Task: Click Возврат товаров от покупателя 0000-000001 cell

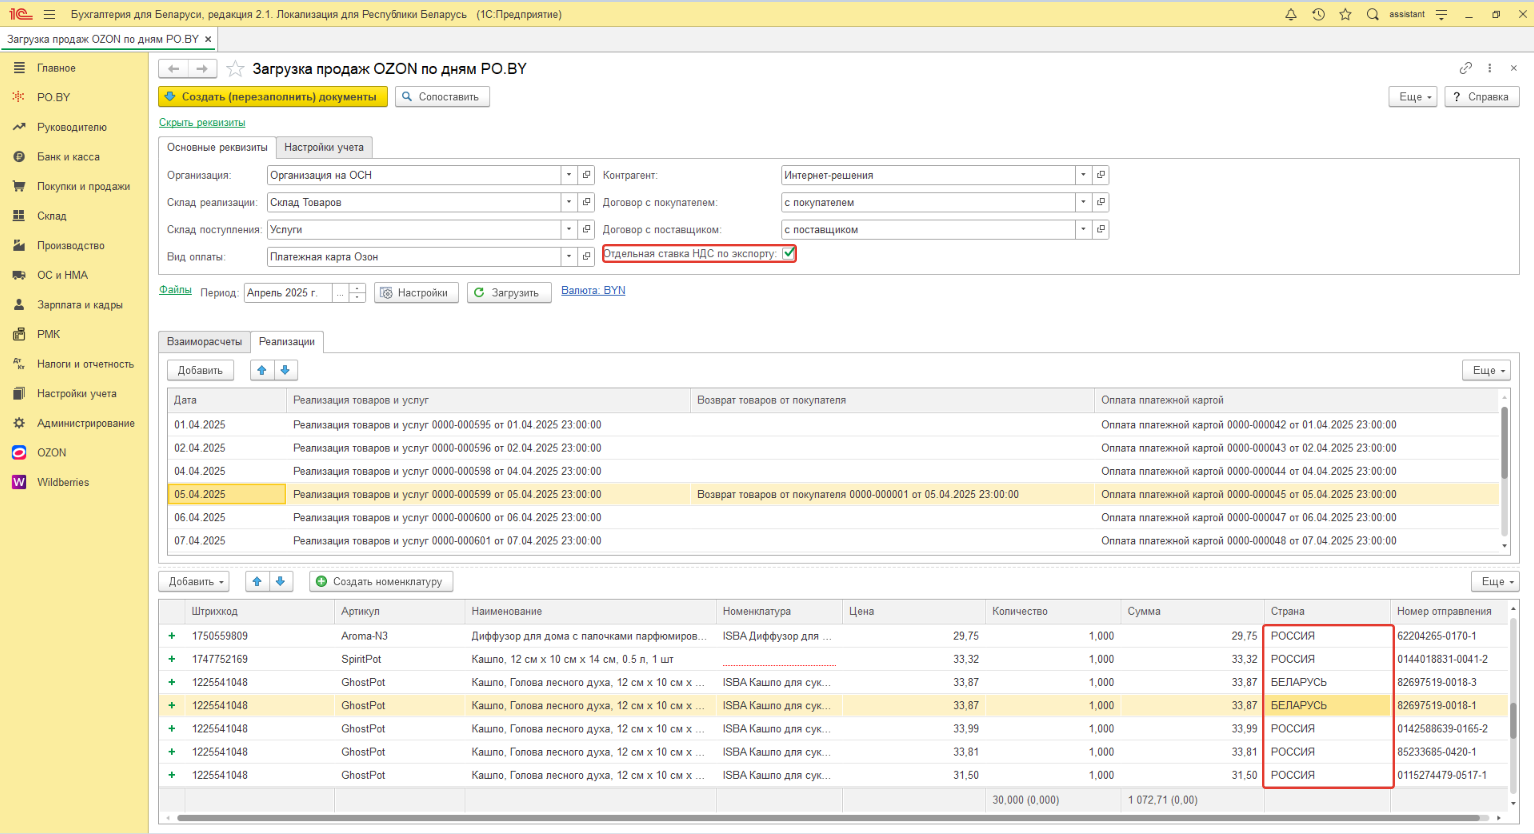Action: [892, 494]
